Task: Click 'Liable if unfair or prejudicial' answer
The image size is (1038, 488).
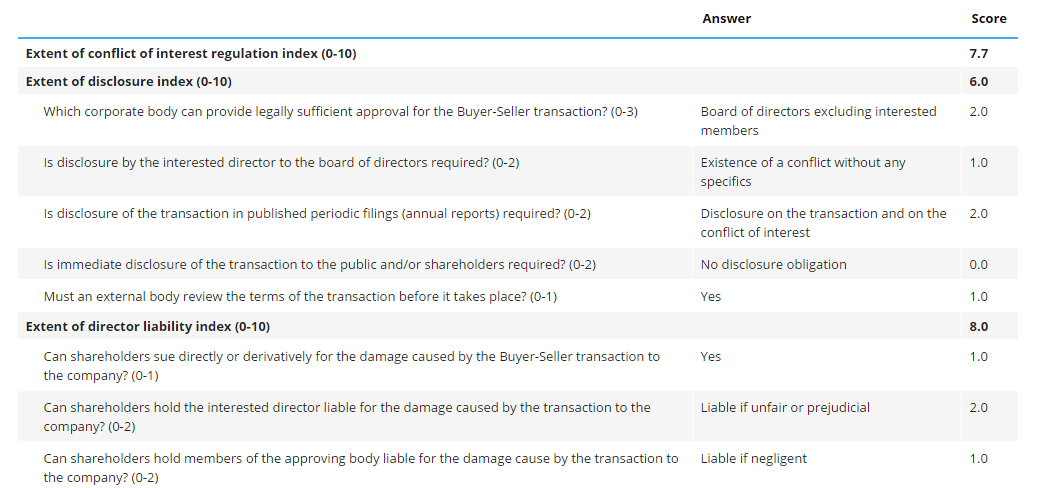Action: click(785, 407)
